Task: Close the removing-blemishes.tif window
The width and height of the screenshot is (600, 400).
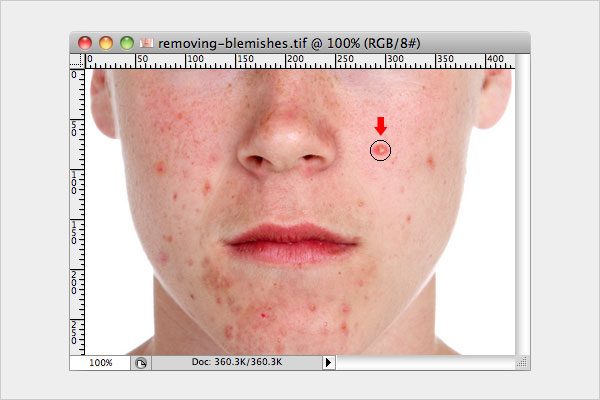Action: pos(85,43)
